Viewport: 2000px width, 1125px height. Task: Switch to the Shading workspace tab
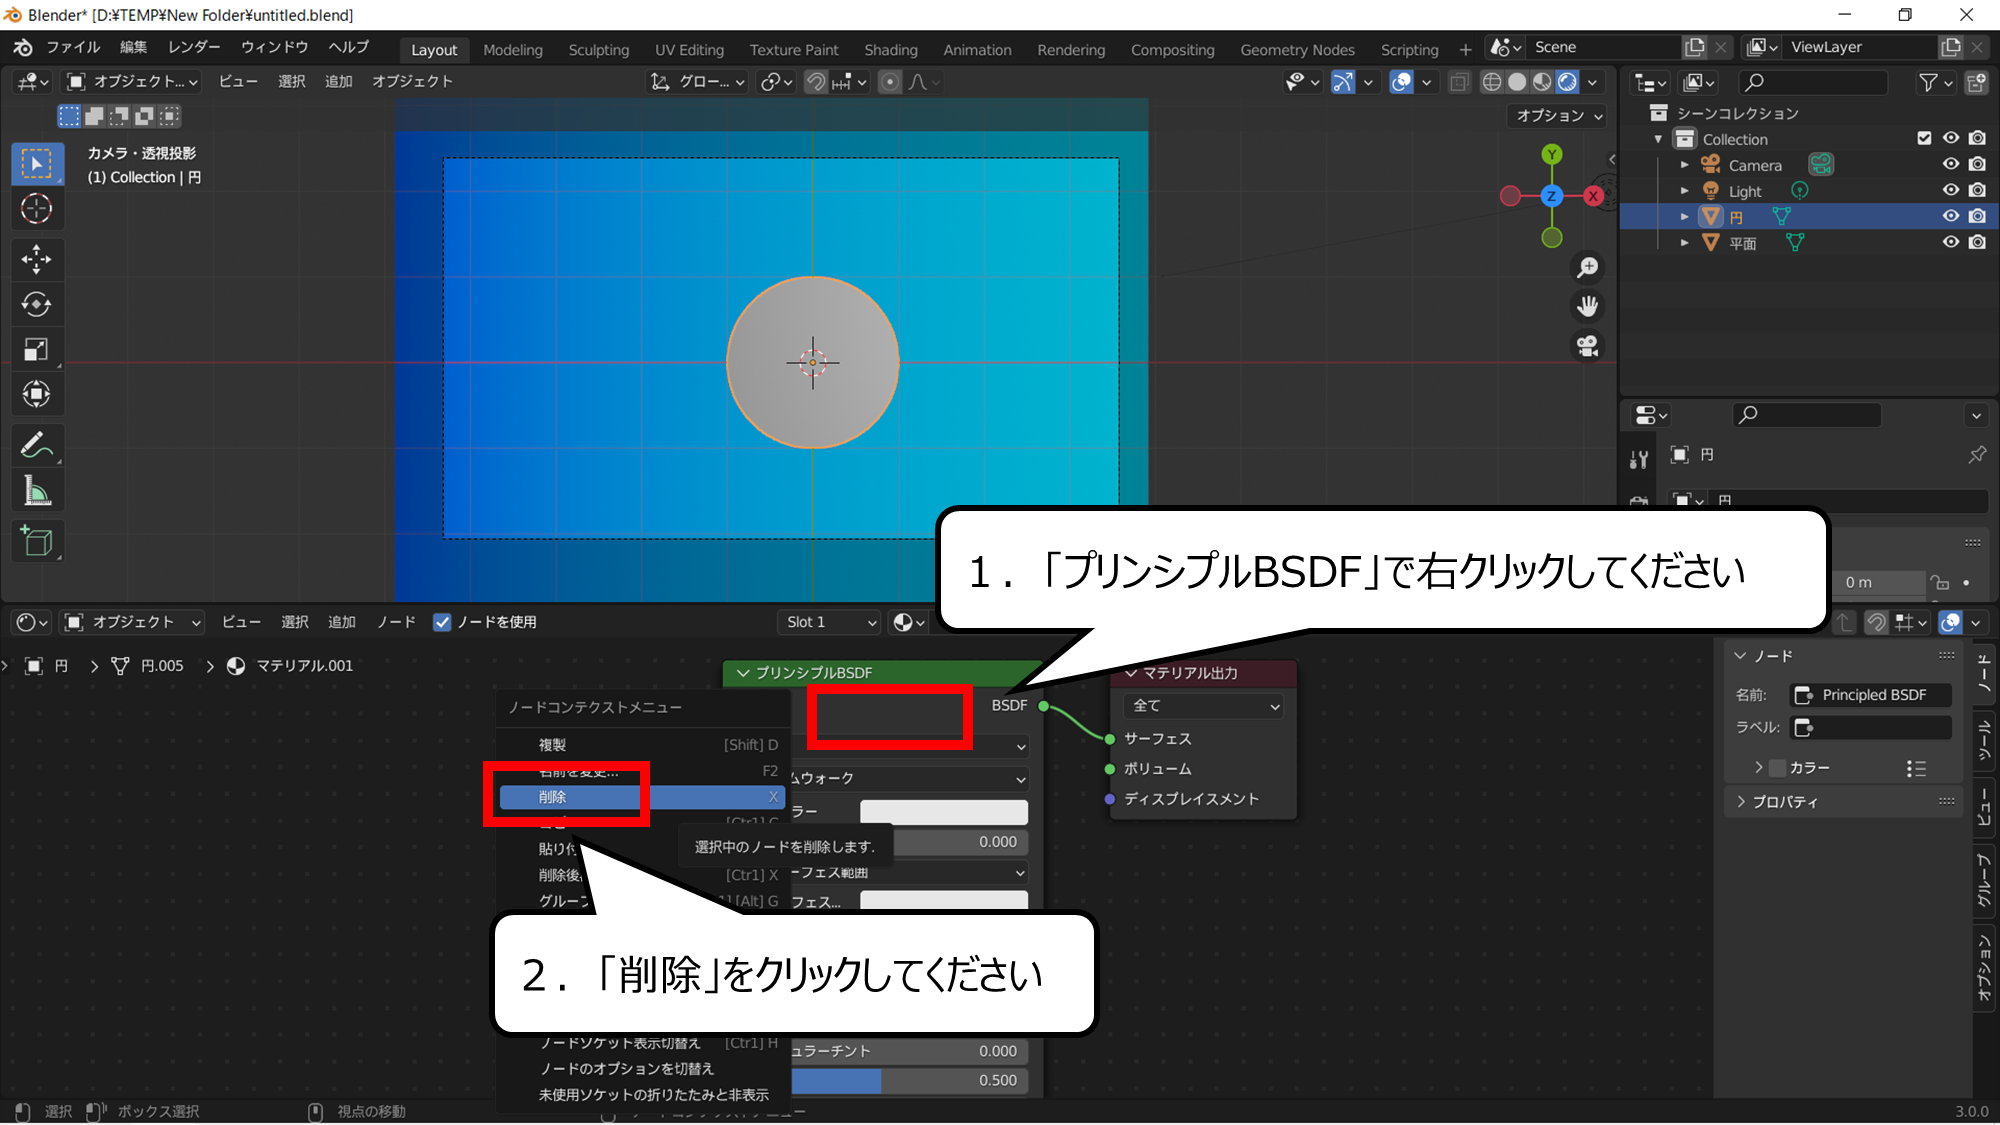[x=890, y=50]
